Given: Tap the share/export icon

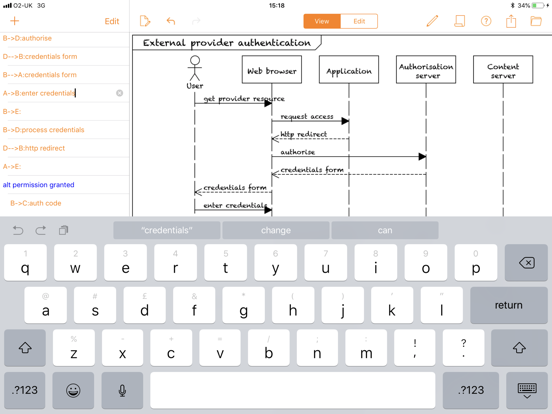Looking at the screenshot, I should pos(511,21).
